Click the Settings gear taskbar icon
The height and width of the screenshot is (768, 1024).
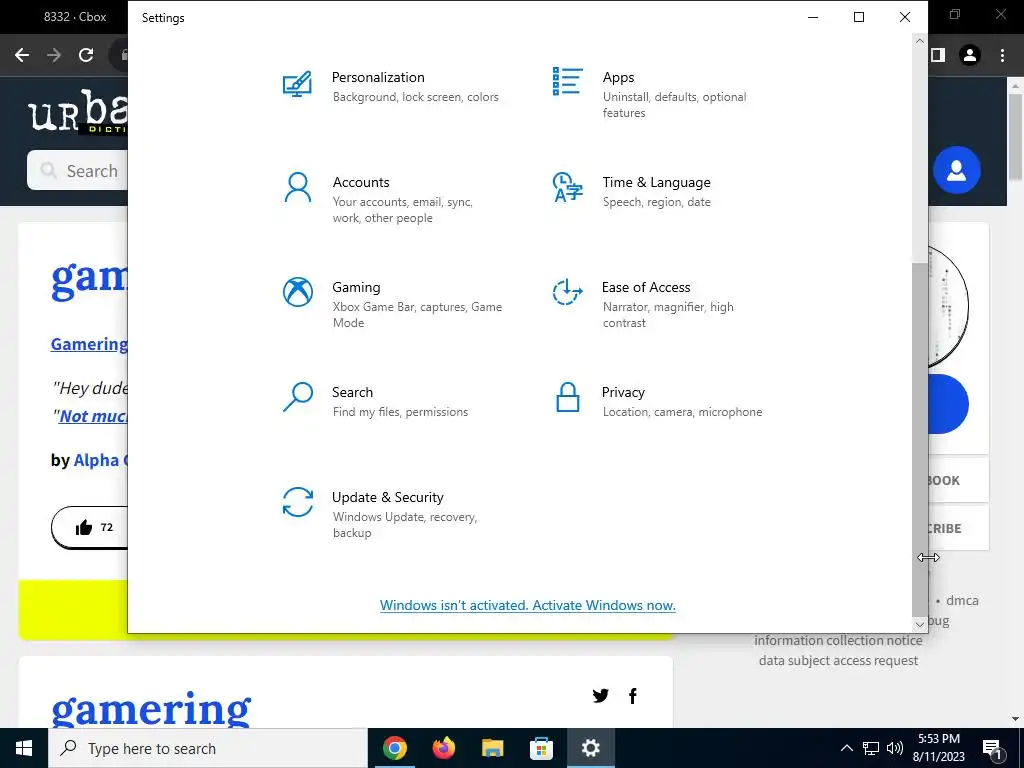pos(590,748)
